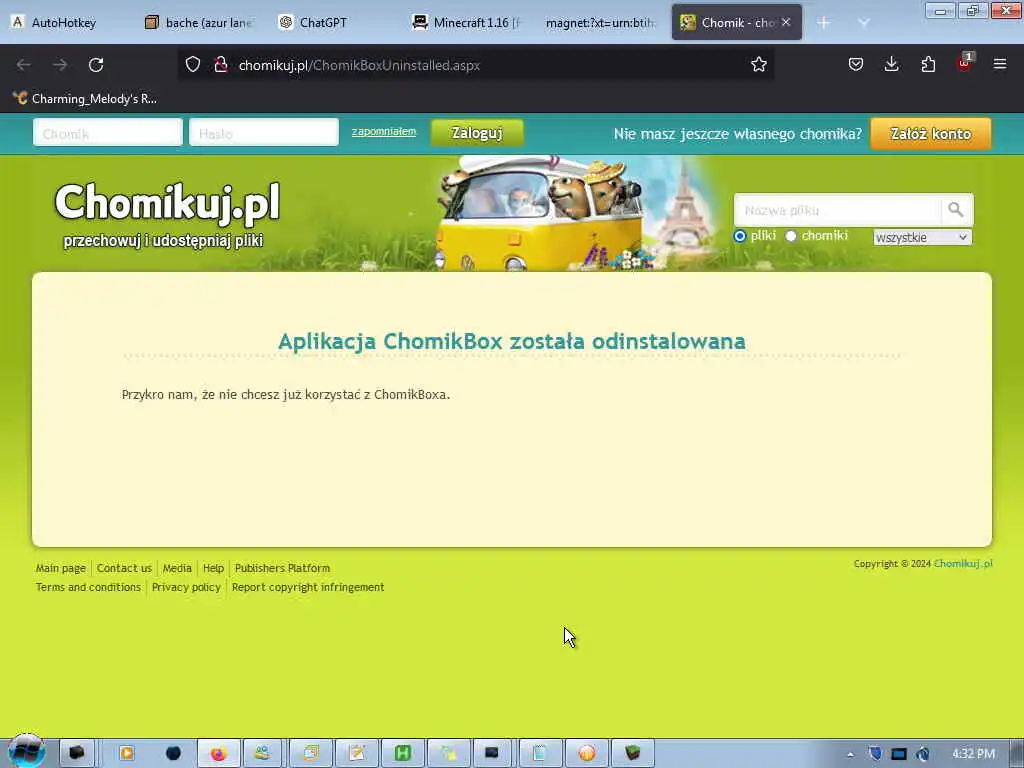Viewport: 1024px width, 768px height.
Task: Open the list all tabs chevron
Action: tap(863, 23)
